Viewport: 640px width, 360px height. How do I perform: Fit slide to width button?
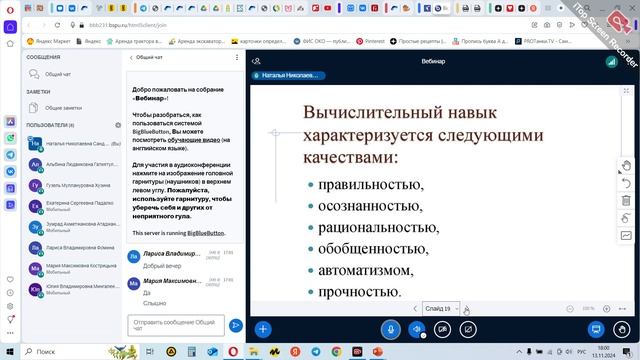point(622,309)
